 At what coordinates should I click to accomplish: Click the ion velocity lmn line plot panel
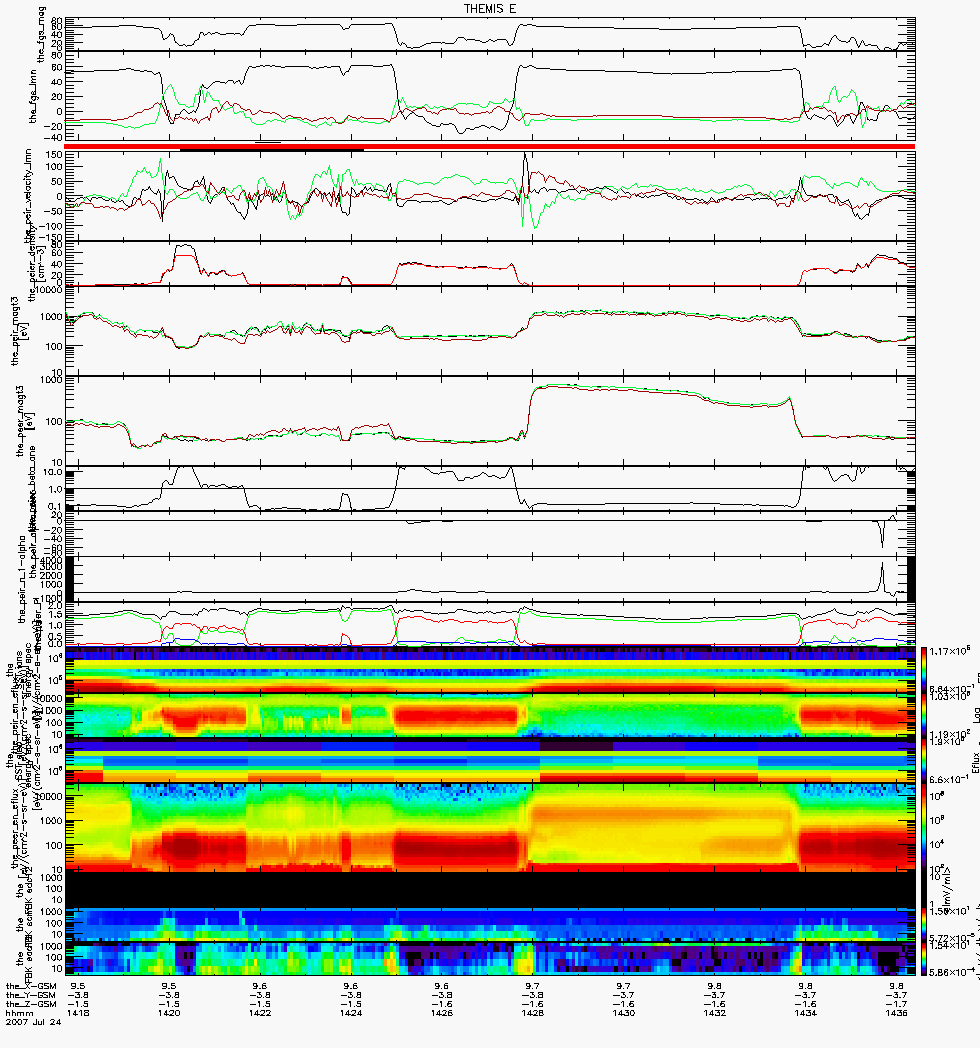(x=490, y=196)
